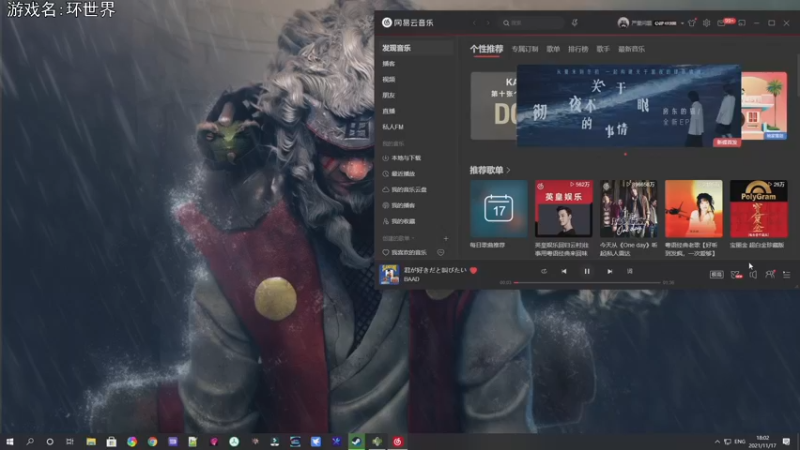Open the listen-together people icon
800x450 pixels.
click(x=770, y=274)
